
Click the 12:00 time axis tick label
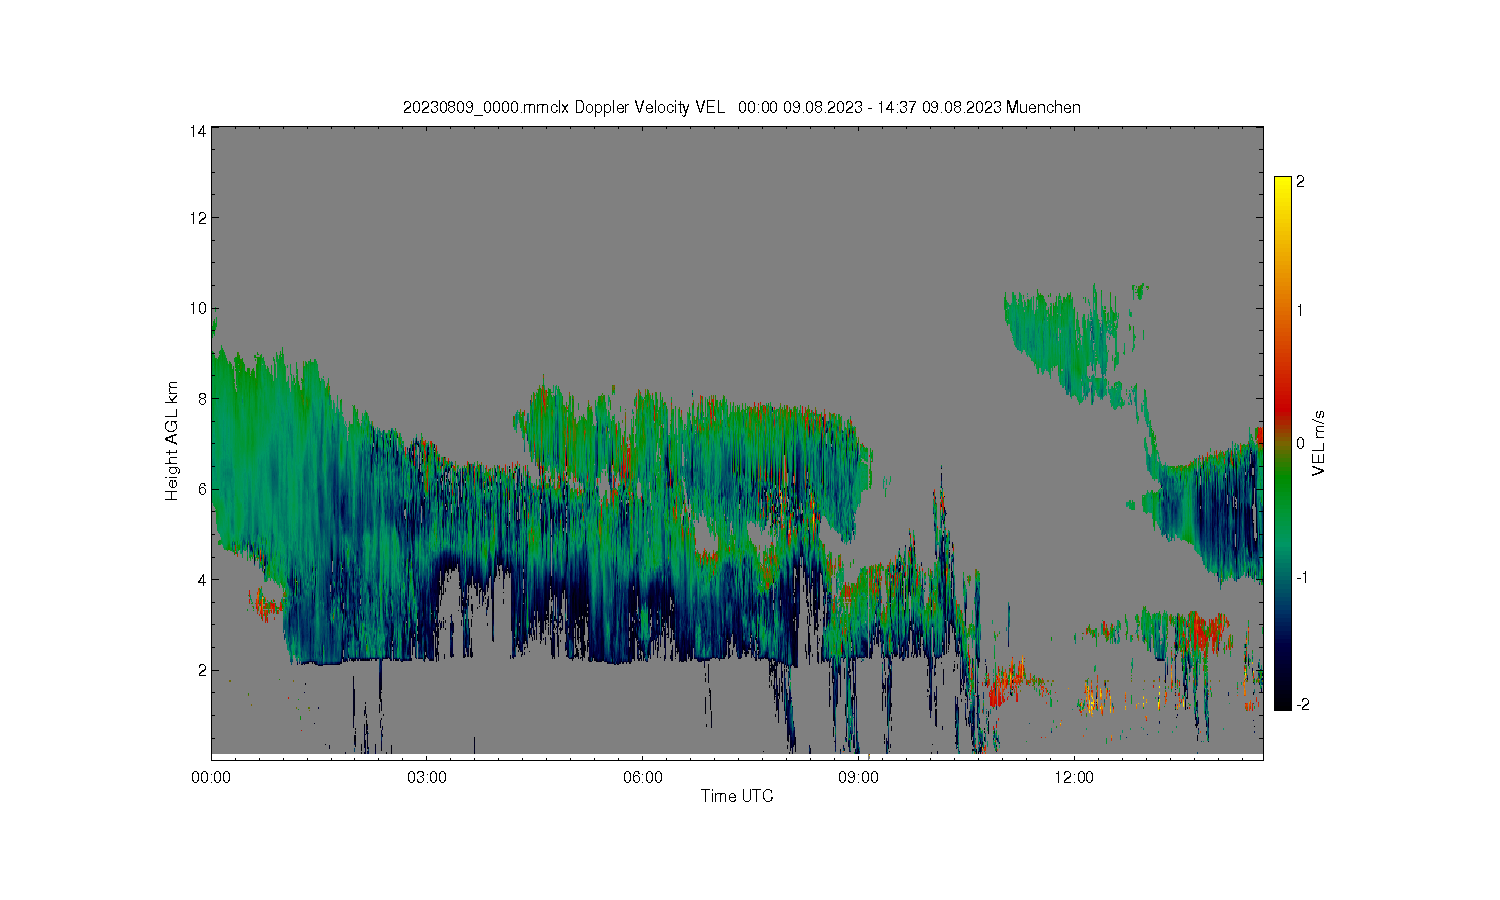tap(1074, 777)
